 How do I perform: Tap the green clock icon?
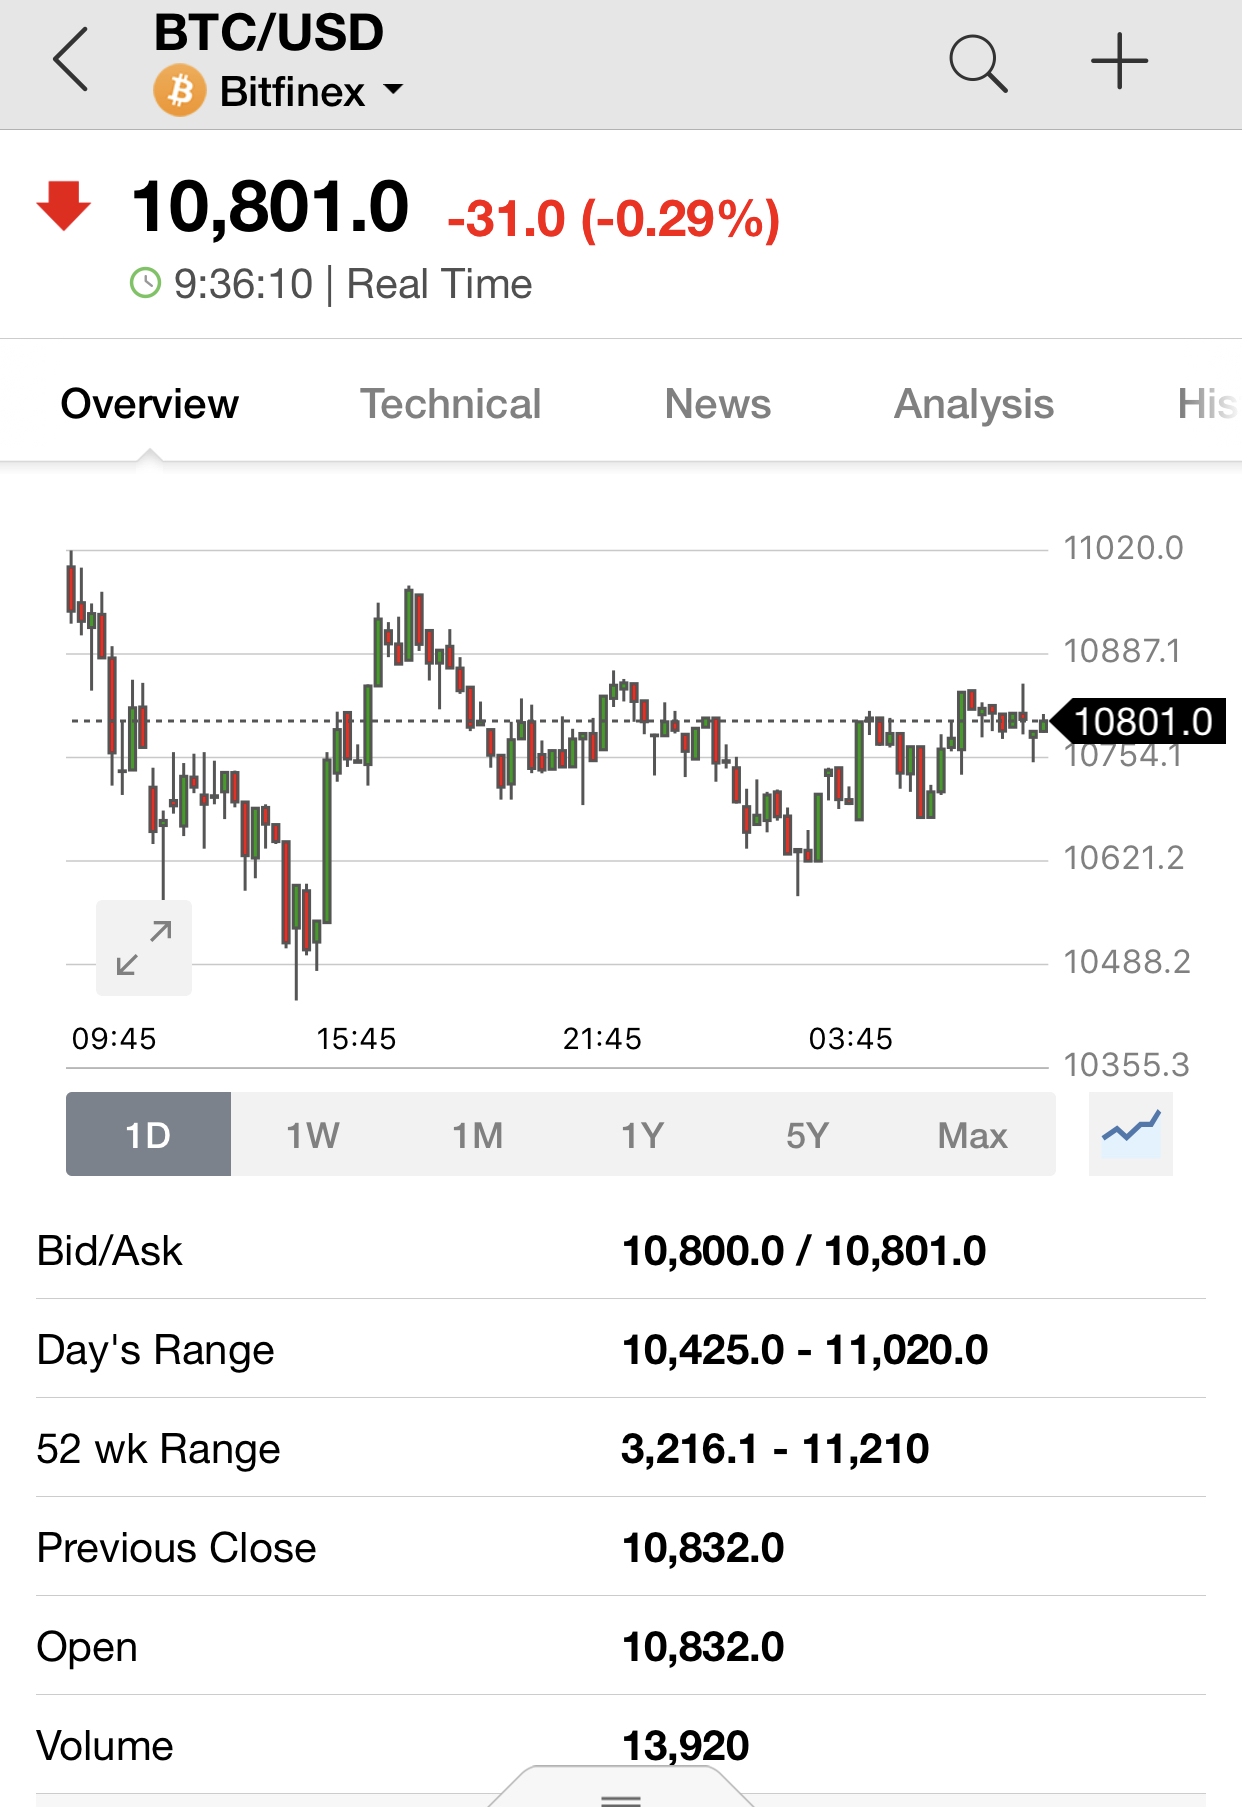146,284
